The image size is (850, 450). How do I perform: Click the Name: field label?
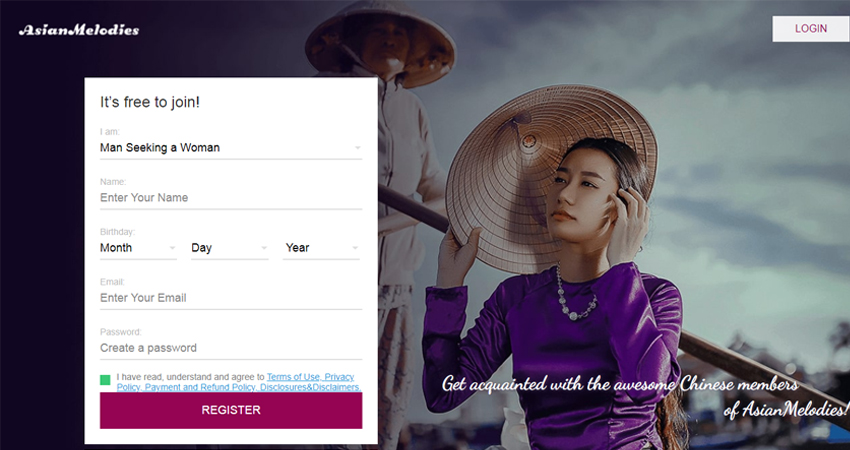[113, 182]
